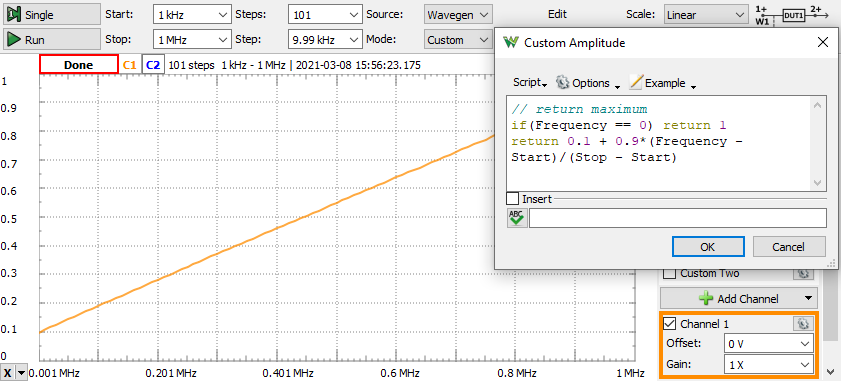Image resolution: width=841 pixels, height=381 pixels.
Task: Check the Custom Two checkbox
Action: (x=670, y=273)
